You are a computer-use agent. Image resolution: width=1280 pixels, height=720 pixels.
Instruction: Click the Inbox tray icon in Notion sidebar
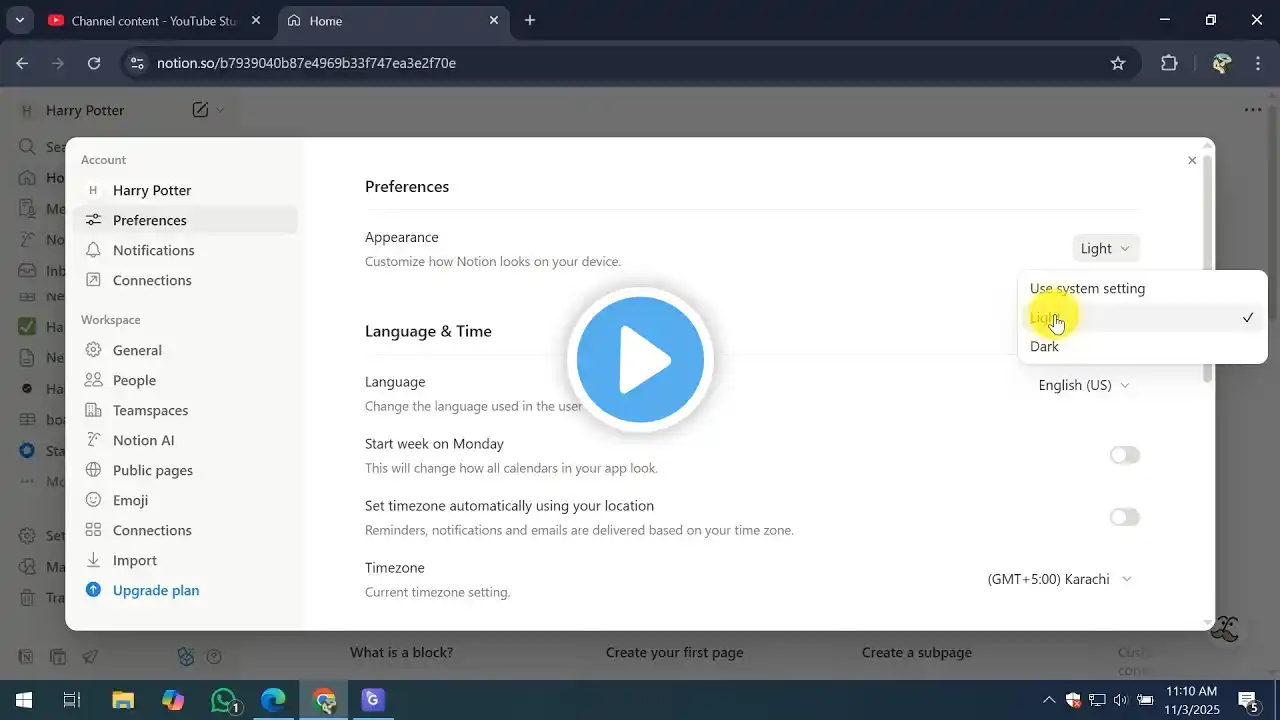coord(27,271)
